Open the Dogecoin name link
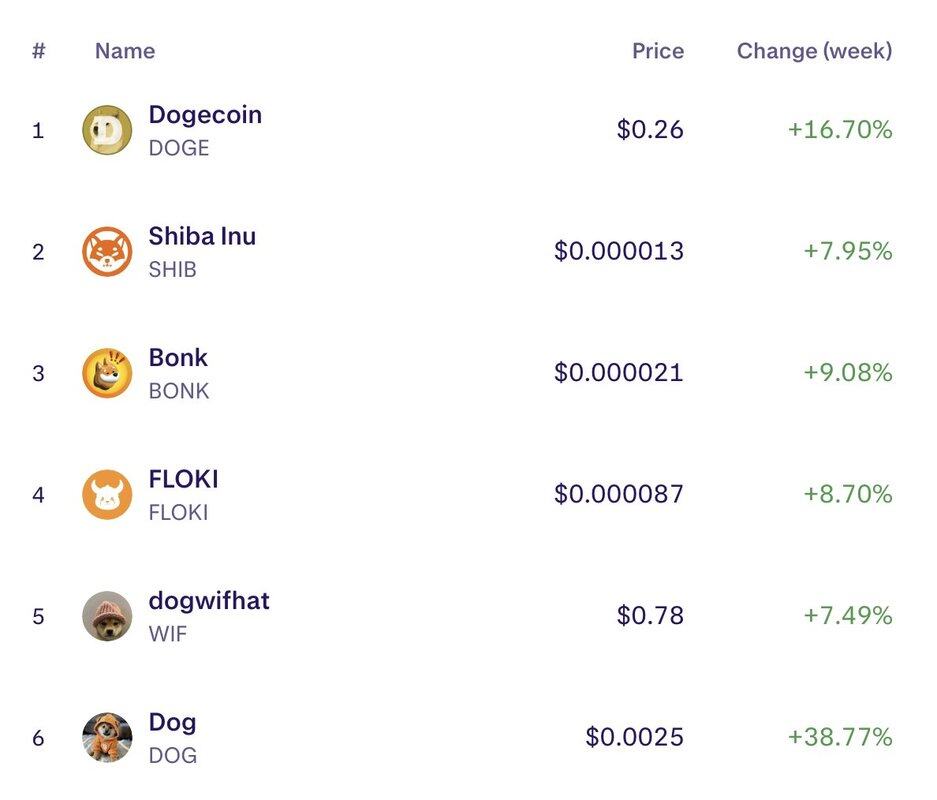Viewport: 937px width, 800px height. [x=205, y=115]
